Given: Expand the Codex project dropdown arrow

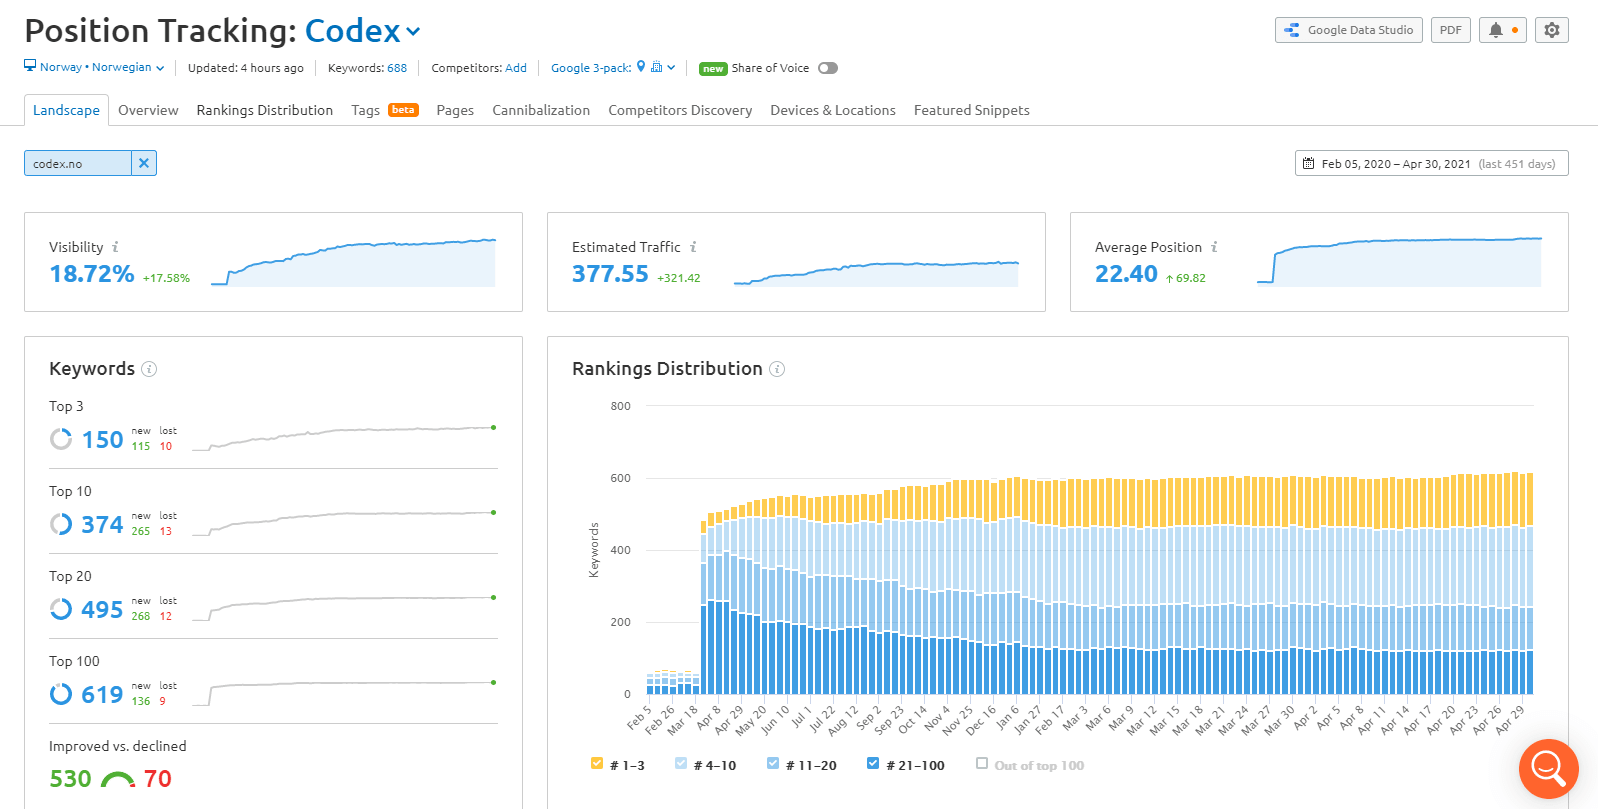Looking at the screenshot, I should coord(413,32).
